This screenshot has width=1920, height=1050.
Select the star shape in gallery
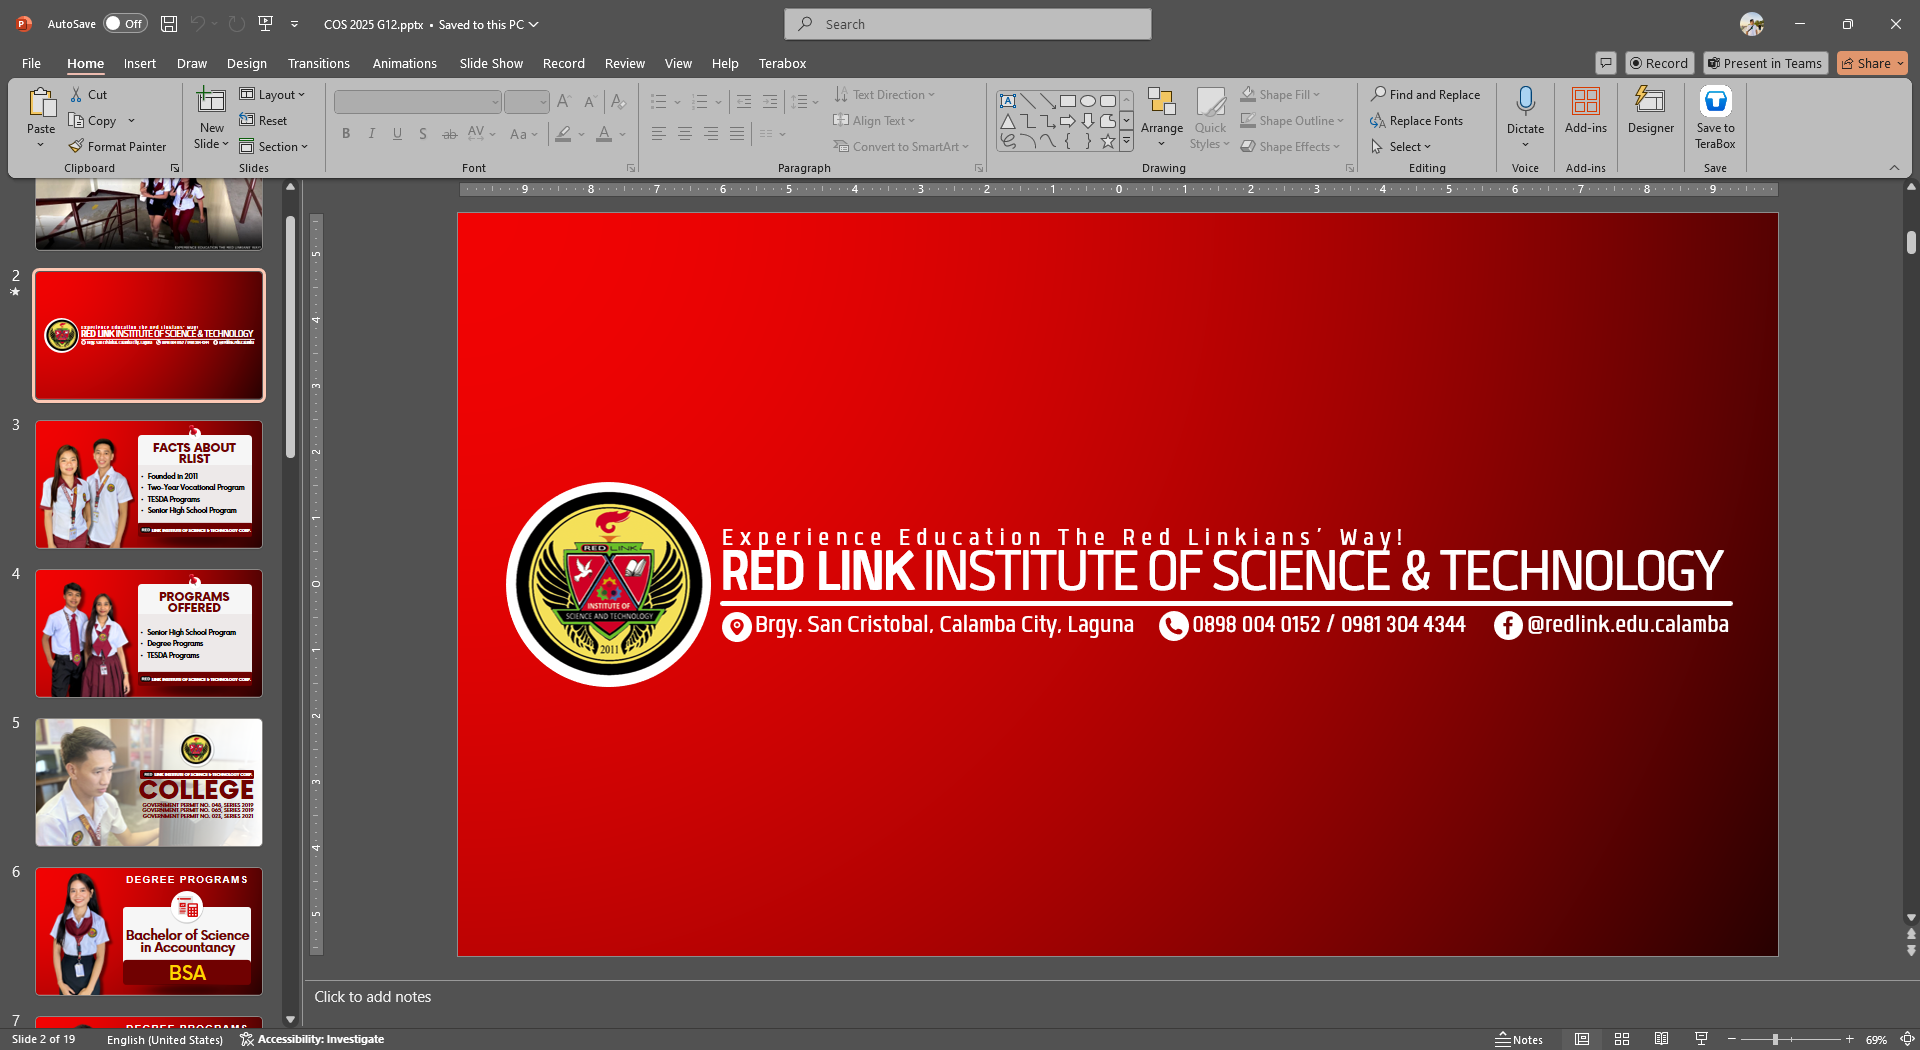pos(1108,141)
